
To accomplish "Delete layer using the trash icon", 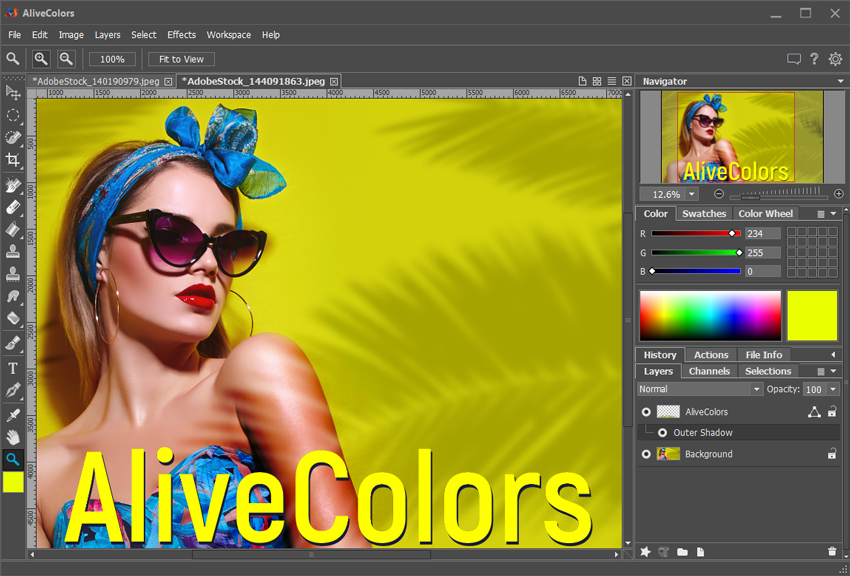I will click(832, 551).
